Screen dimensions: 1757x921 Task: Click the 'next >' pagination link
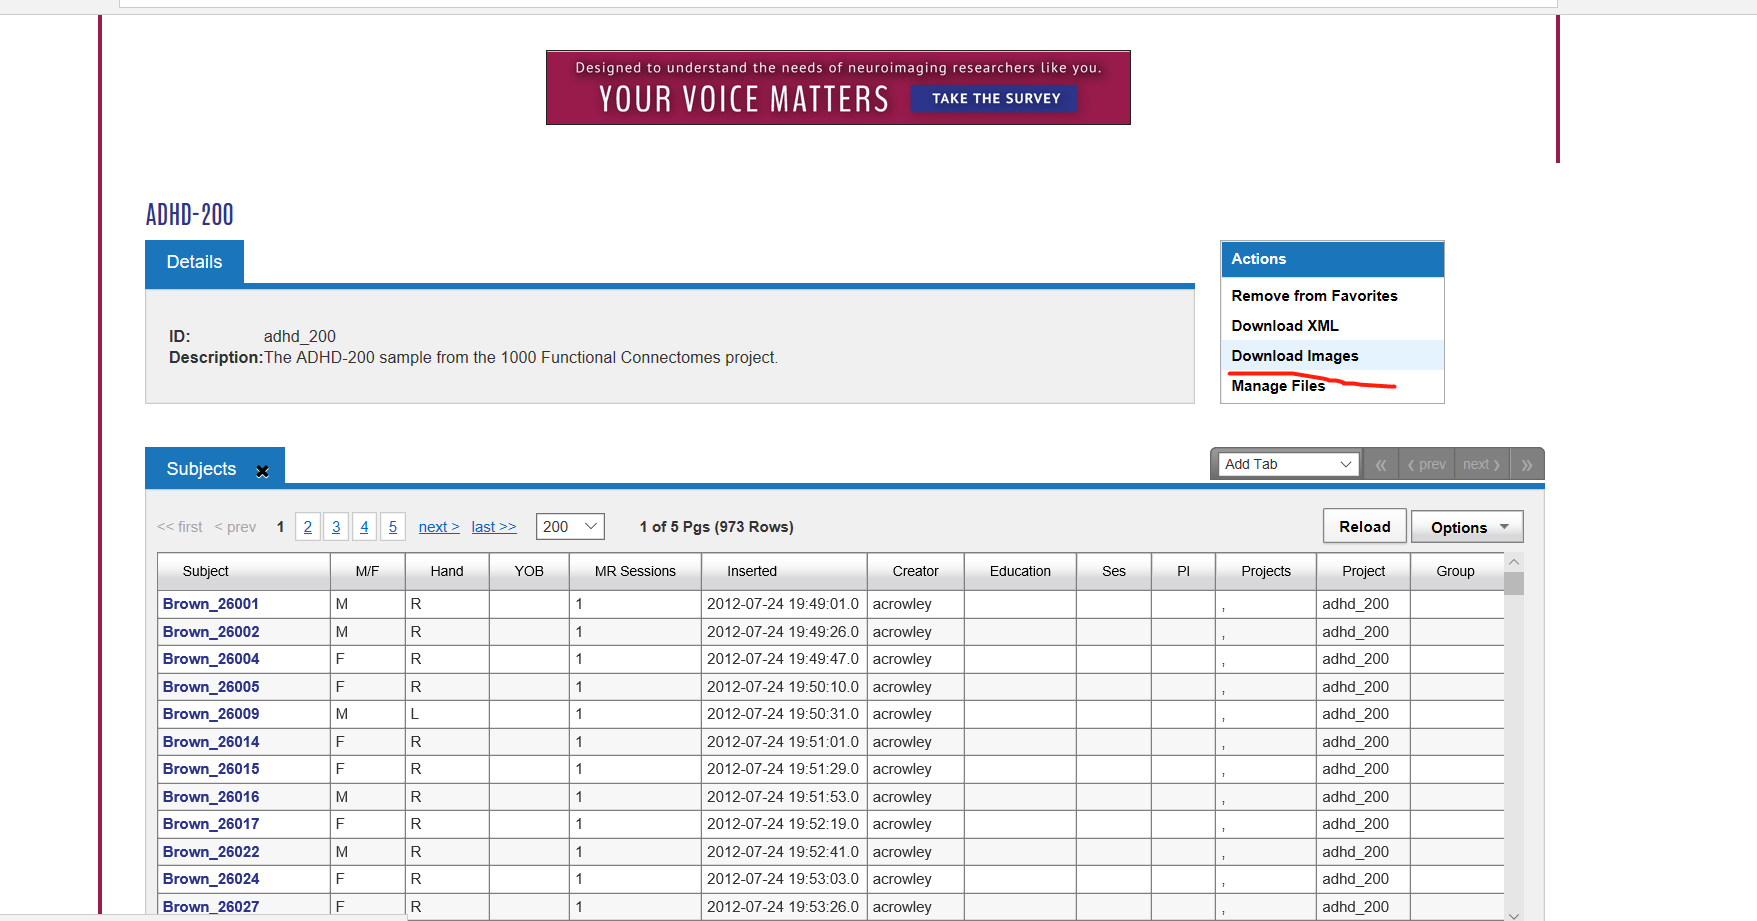click(439, 527)
